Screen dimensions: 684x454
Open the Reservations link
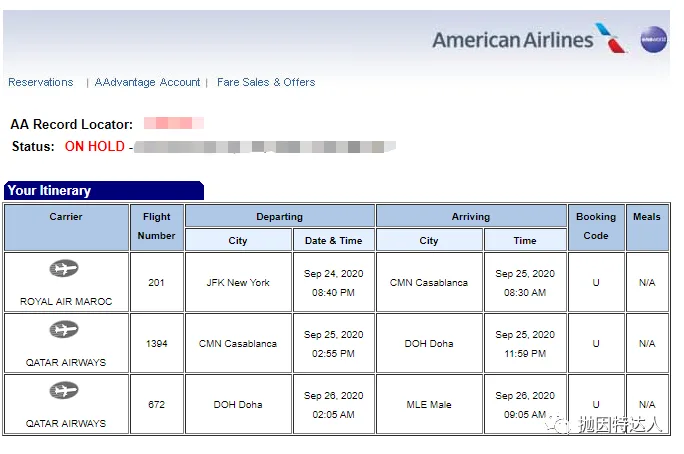tap(41, 82)
